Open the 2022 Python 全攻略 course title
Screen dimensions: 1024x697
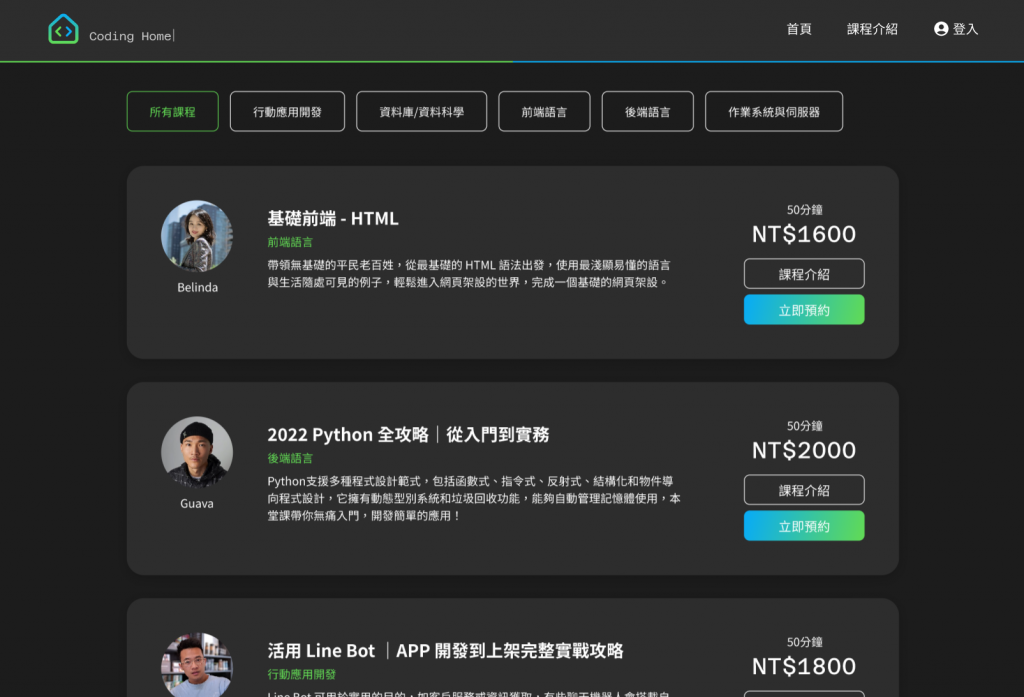(408, 434)
